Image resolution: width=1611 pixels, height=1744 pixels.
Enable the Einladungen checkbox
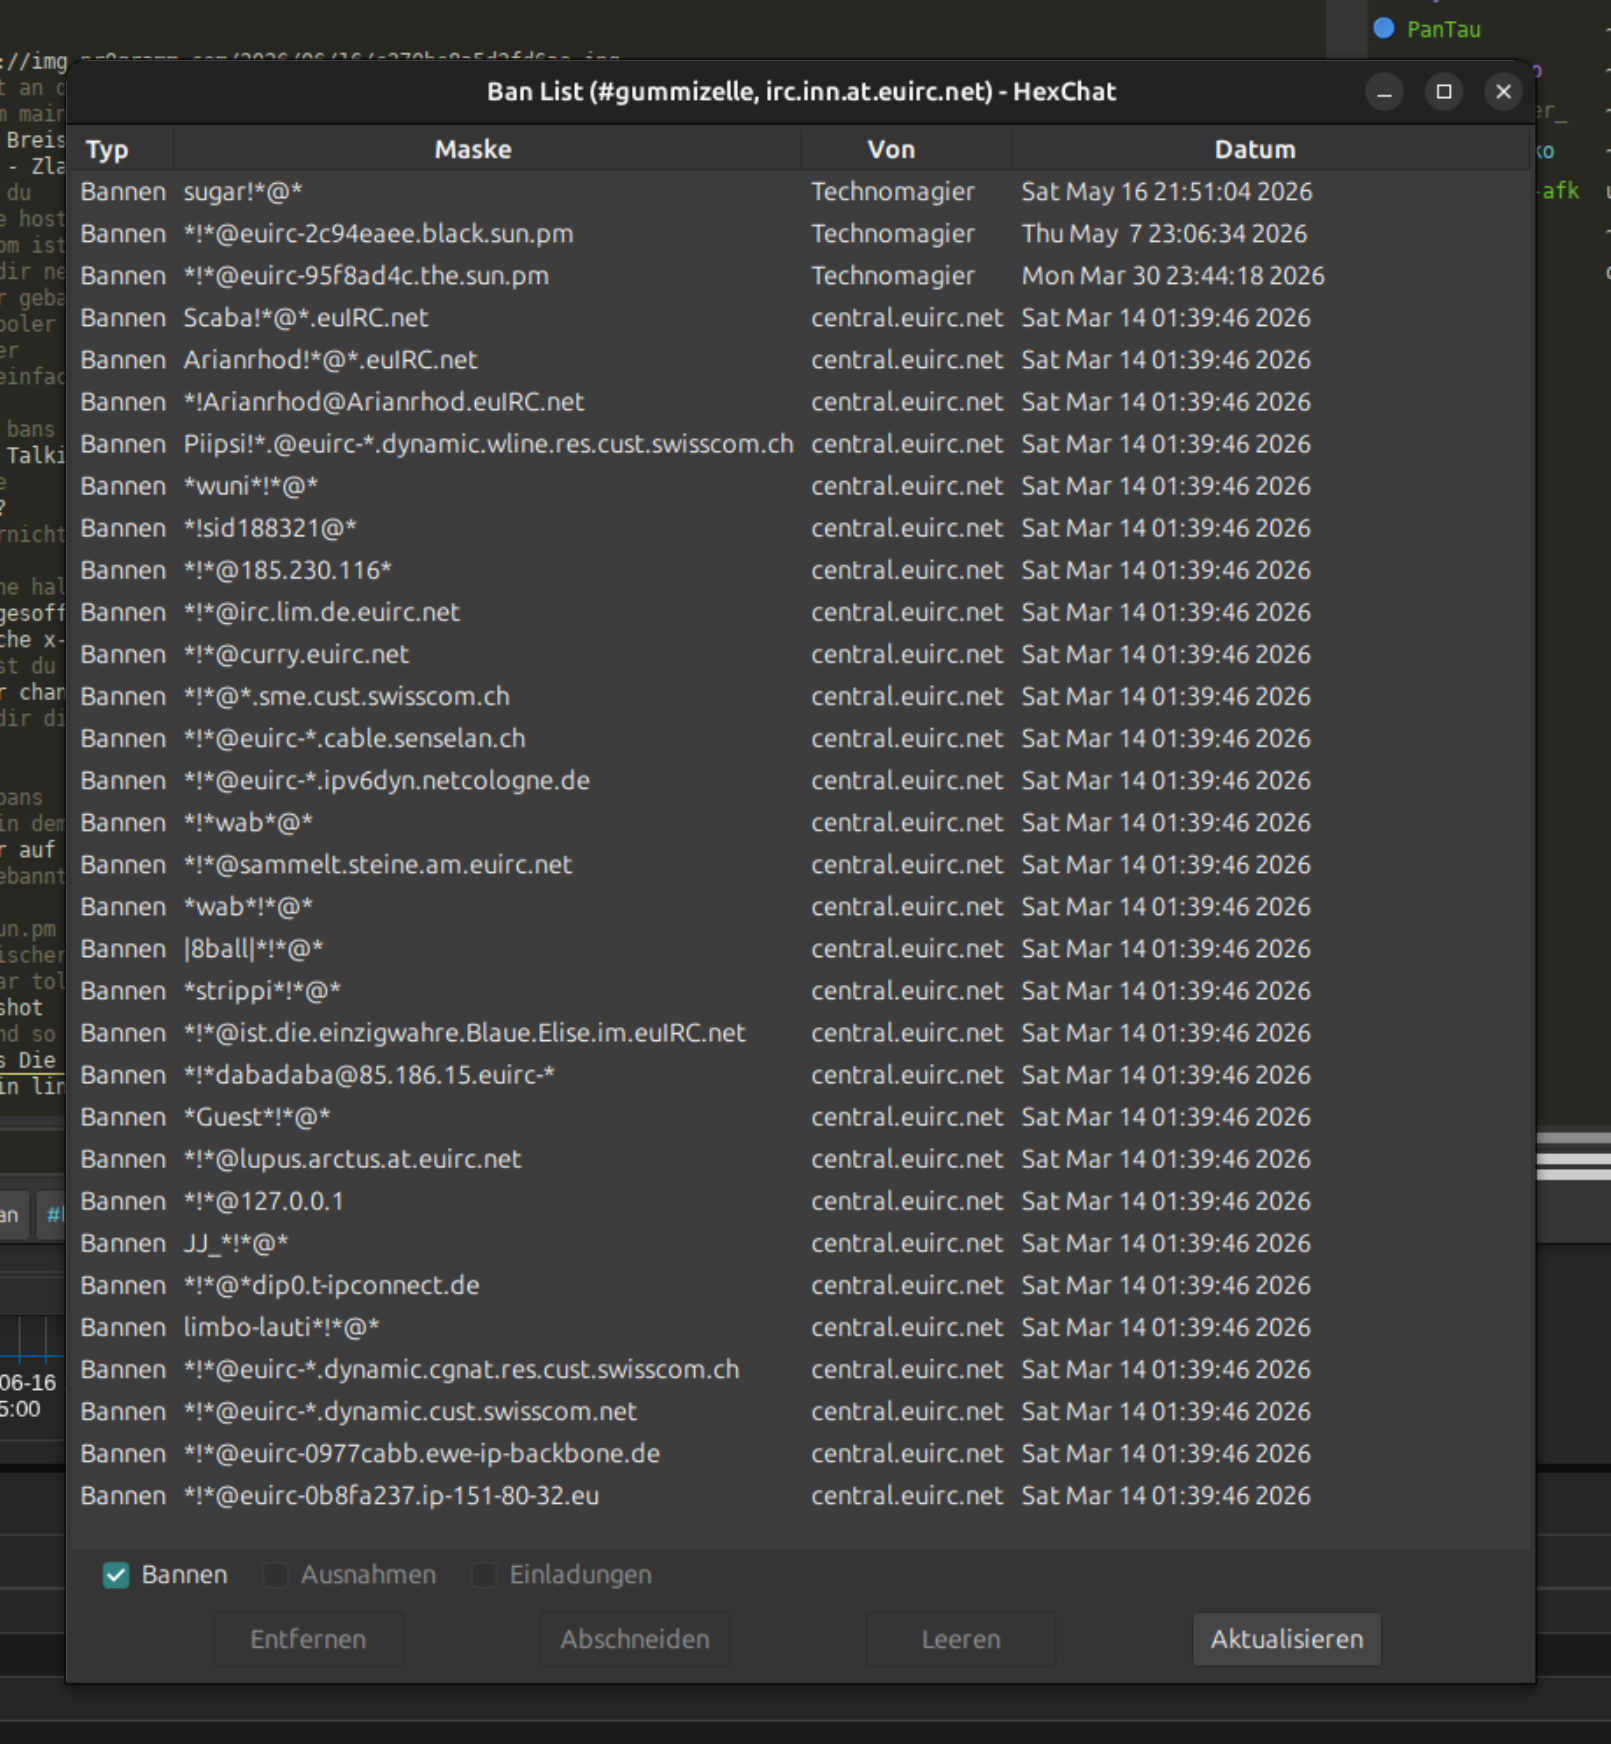484,1575
